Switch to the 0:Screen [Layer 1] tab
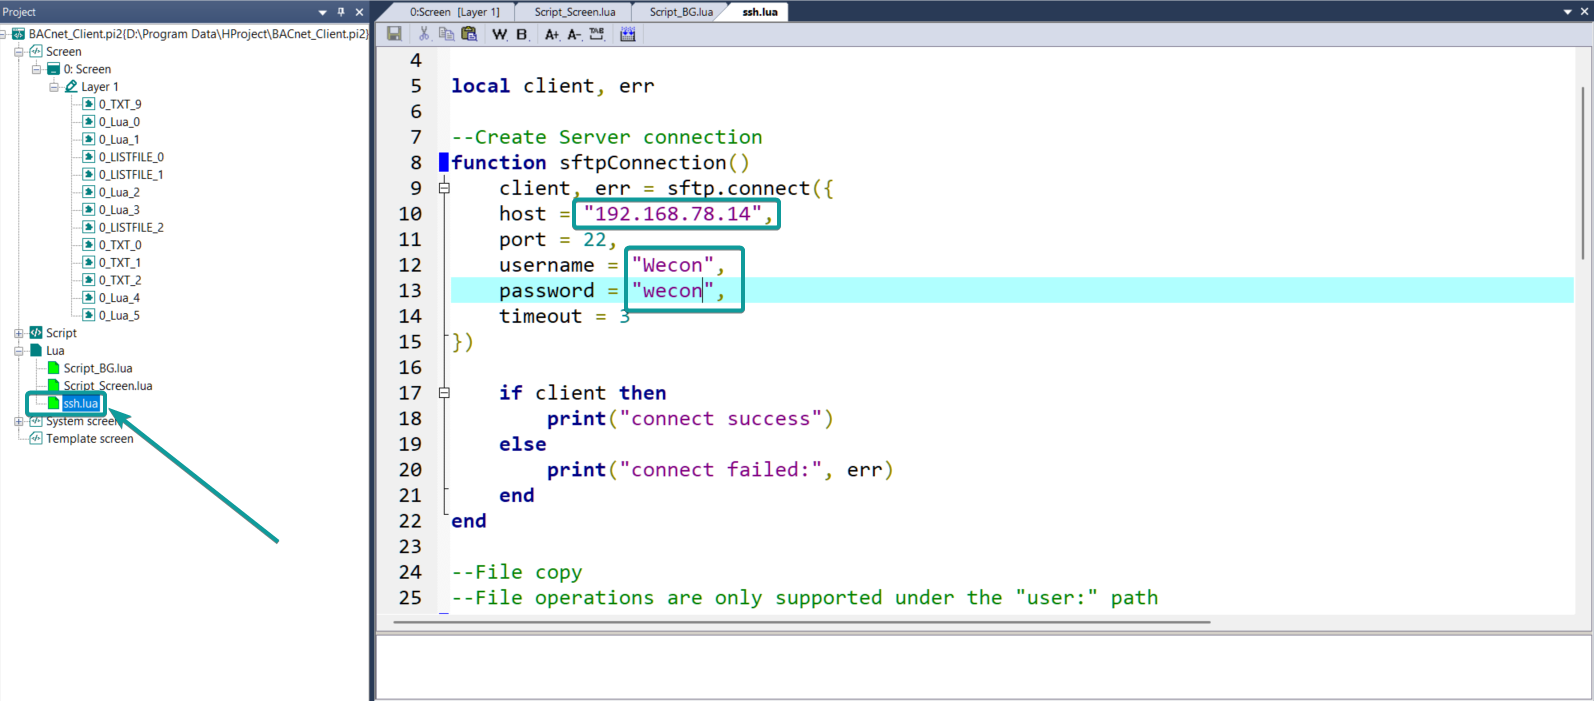The width and height of the screenshot is (1594, 701). (455, 12)
